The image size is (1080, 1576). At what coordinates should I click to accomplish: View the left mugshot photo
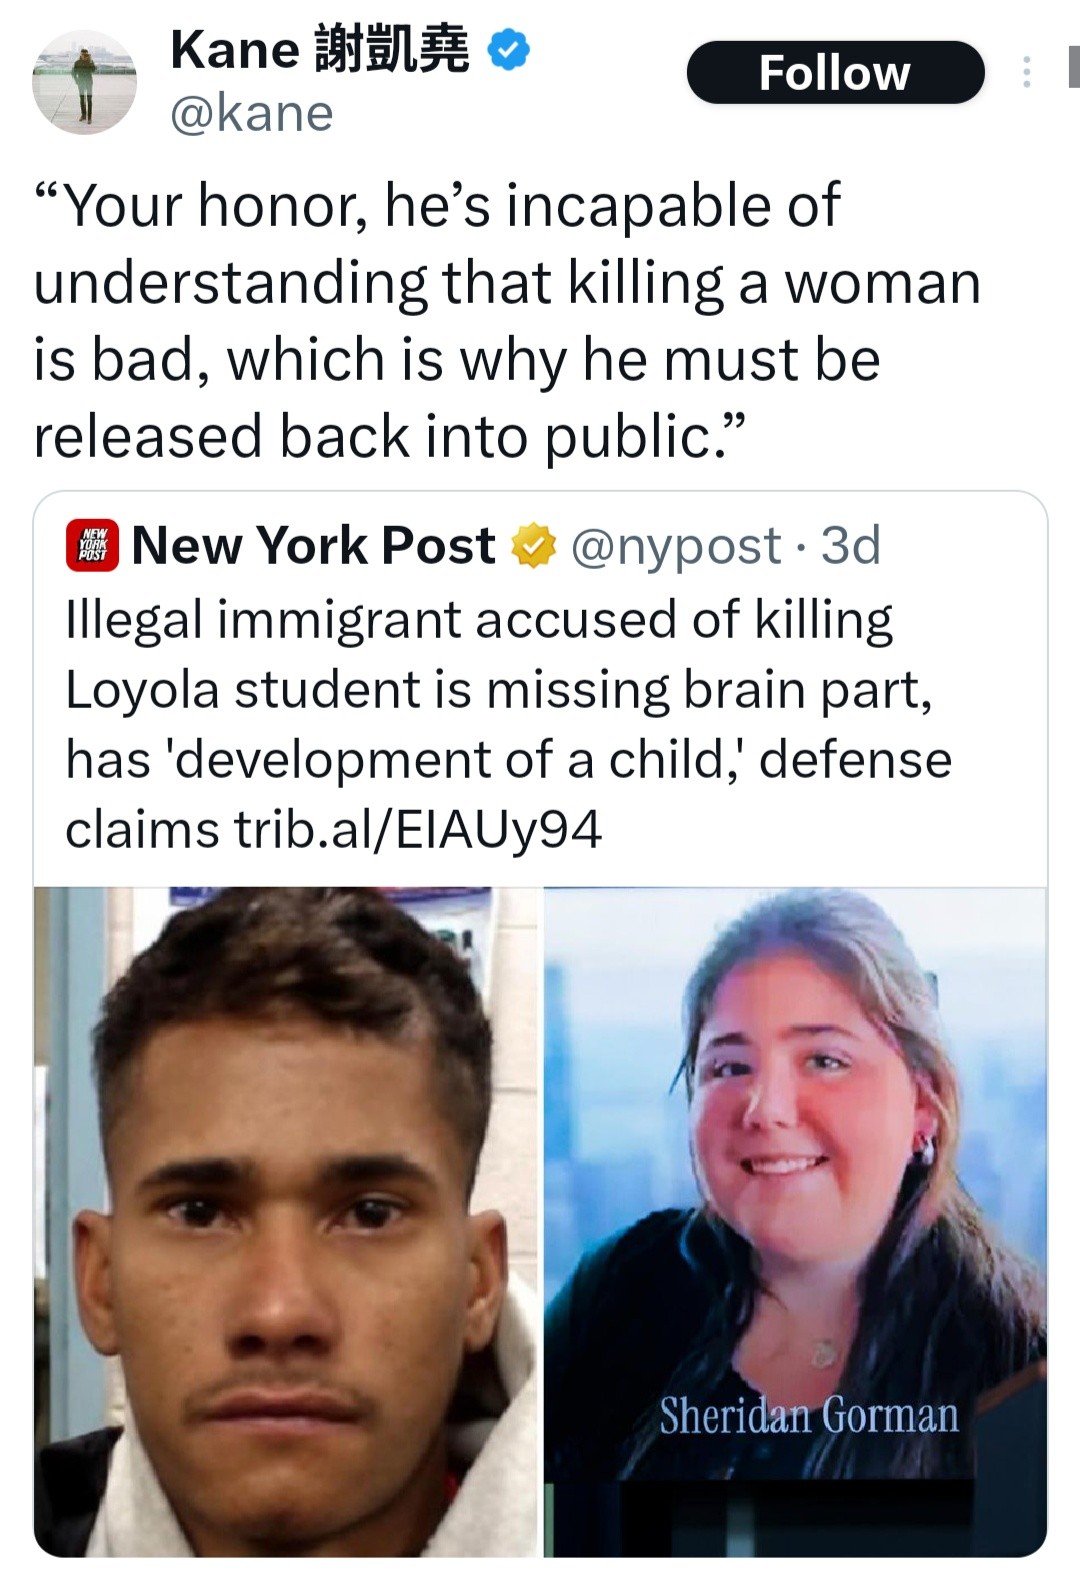pyautogui.click(x=286, y=1221)
